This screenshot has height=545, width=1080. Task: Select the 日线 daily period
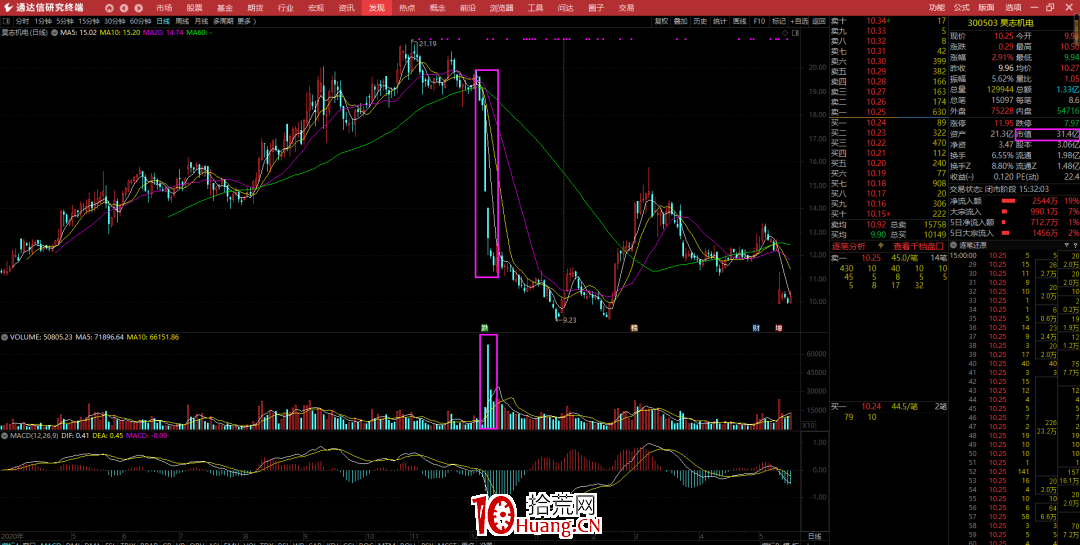point(163,21)
